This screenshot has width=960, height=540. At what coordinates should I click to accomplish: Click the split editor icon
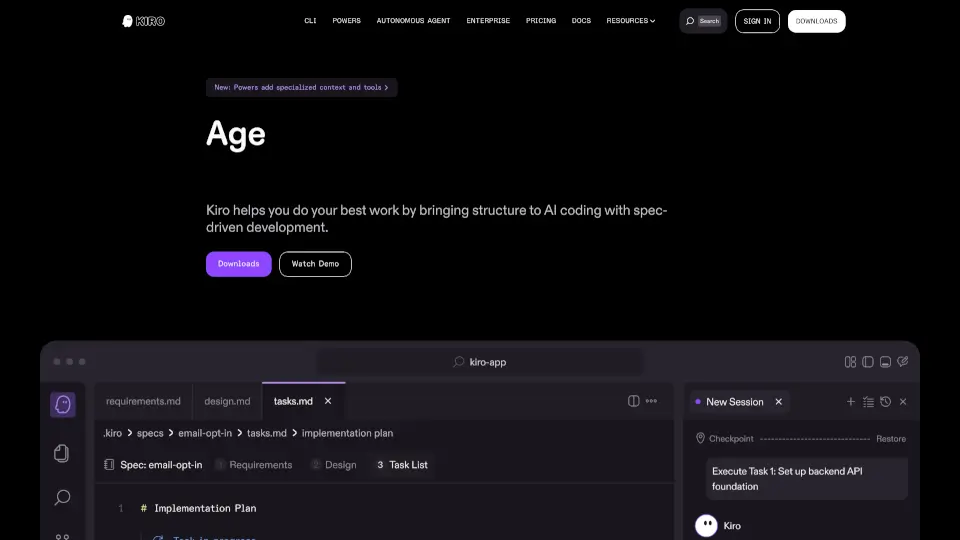coord(633,401)
